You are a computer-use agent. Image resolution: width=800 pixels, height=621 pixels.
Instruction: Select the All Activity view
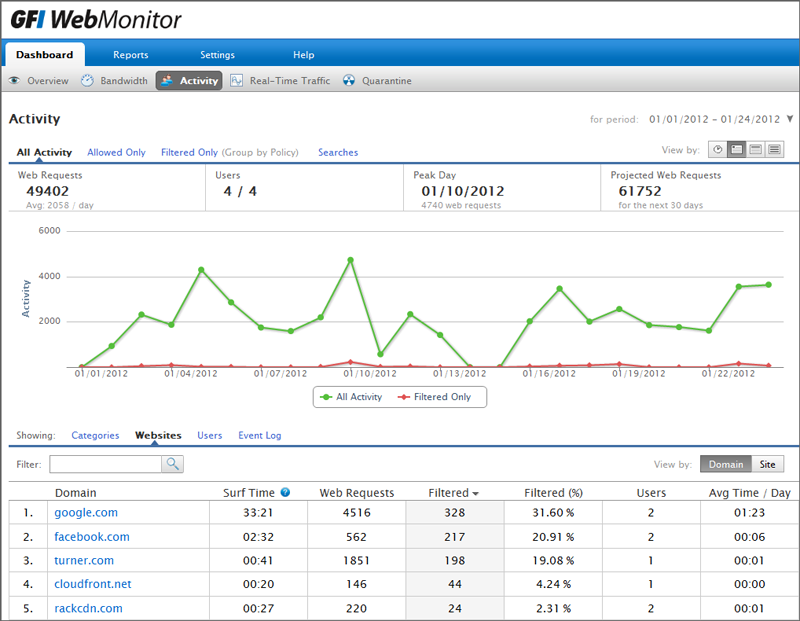point(44,152)
